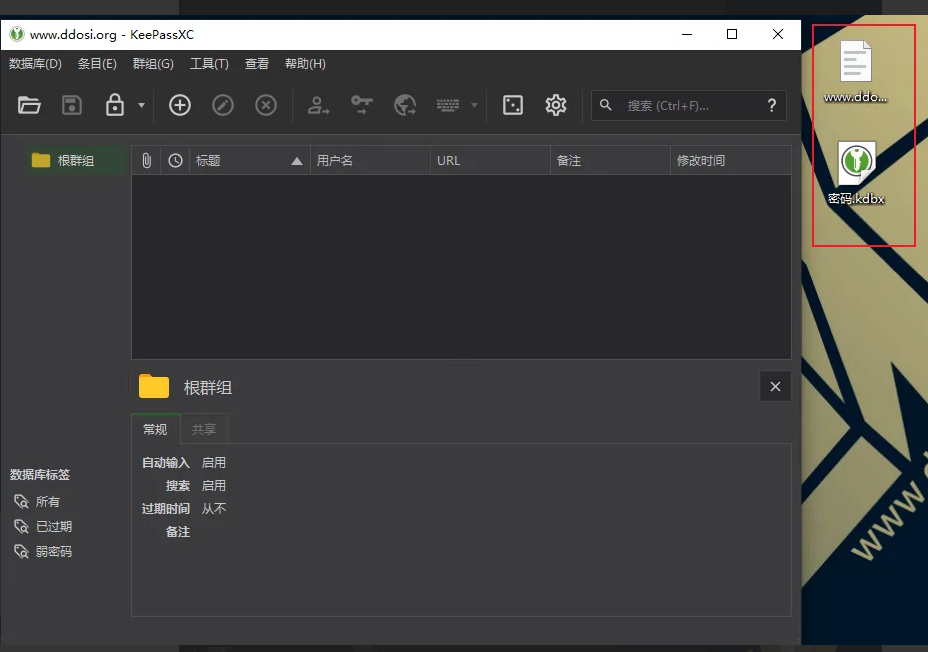Minimize the KeePassXC window

[x=687, y=34]
